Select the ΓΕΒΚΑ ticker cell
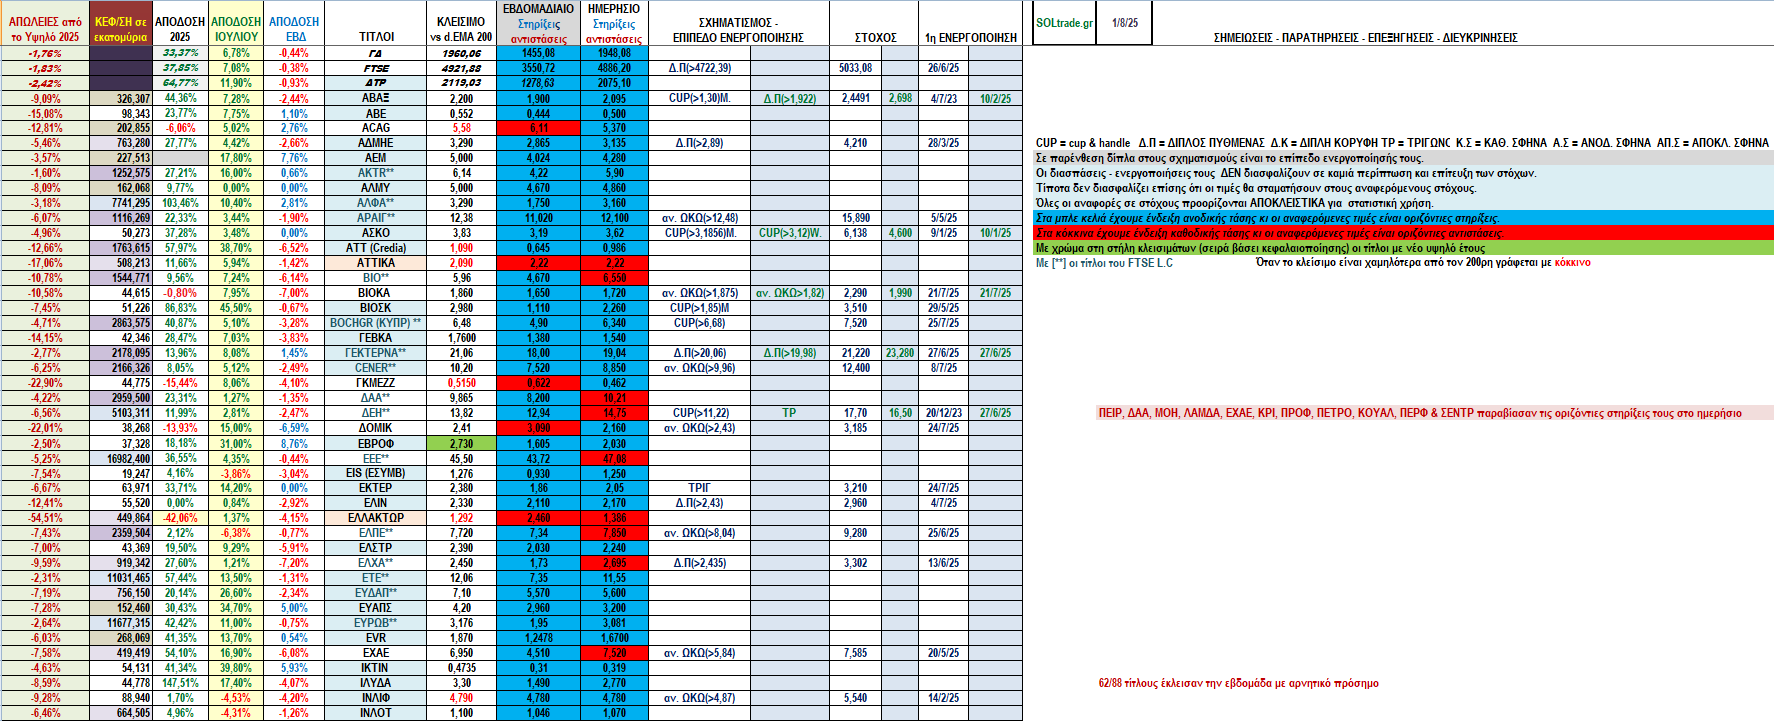This screenshot has width=1774, height=721. 376,338
